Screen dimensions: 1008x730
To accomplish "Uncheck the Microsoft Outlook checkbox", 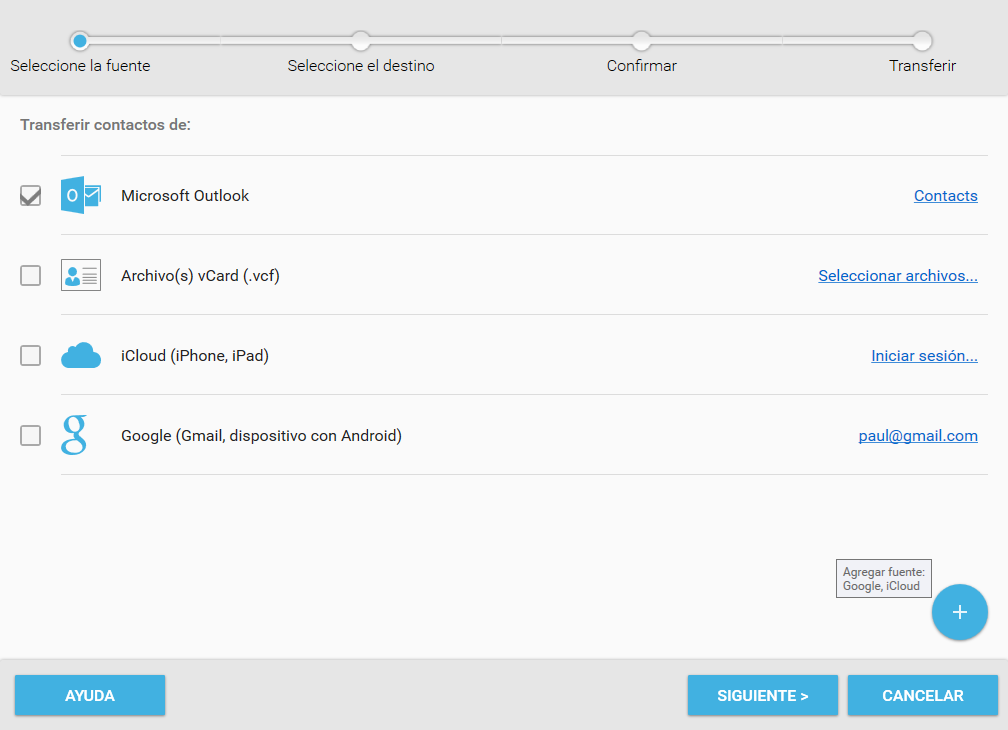I will pyautogui.click(x=31, y=196).
